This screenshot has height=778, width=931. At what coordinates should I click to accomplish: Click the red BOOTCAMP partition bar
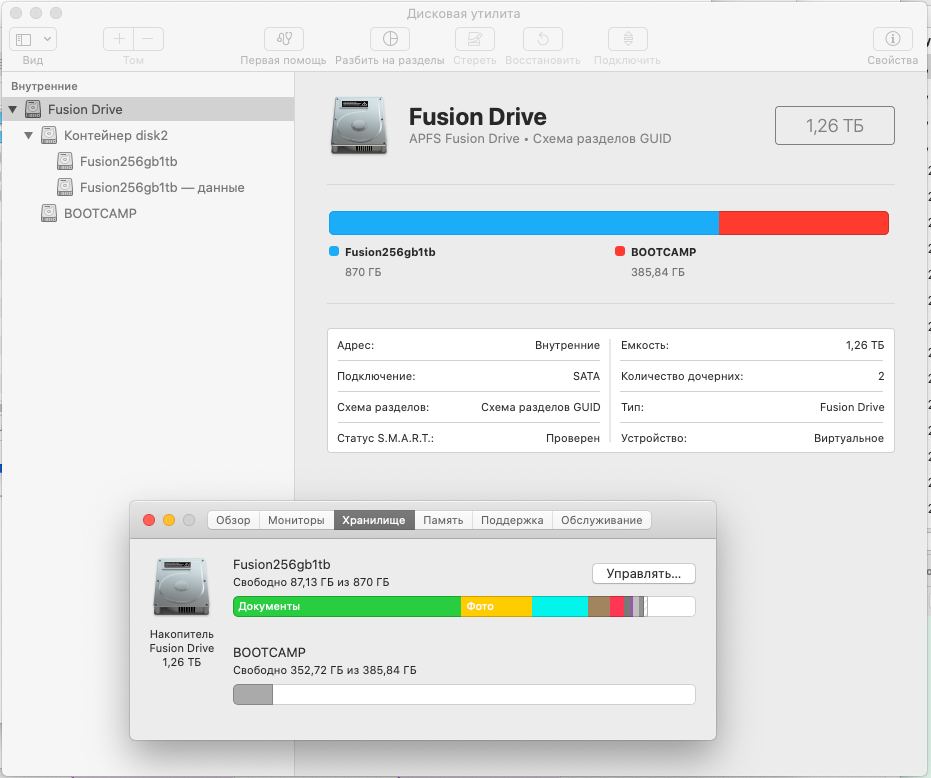click(804, 223)
